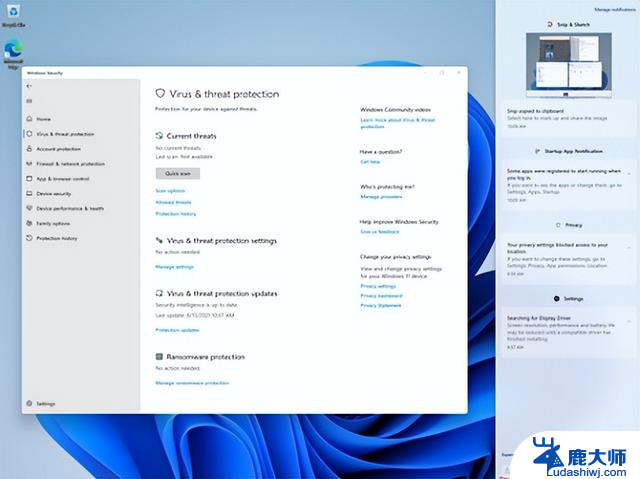Viewport: 640px width, 479px height.
Task: Click the Snip & Sketch notification header
Action: 569,24
